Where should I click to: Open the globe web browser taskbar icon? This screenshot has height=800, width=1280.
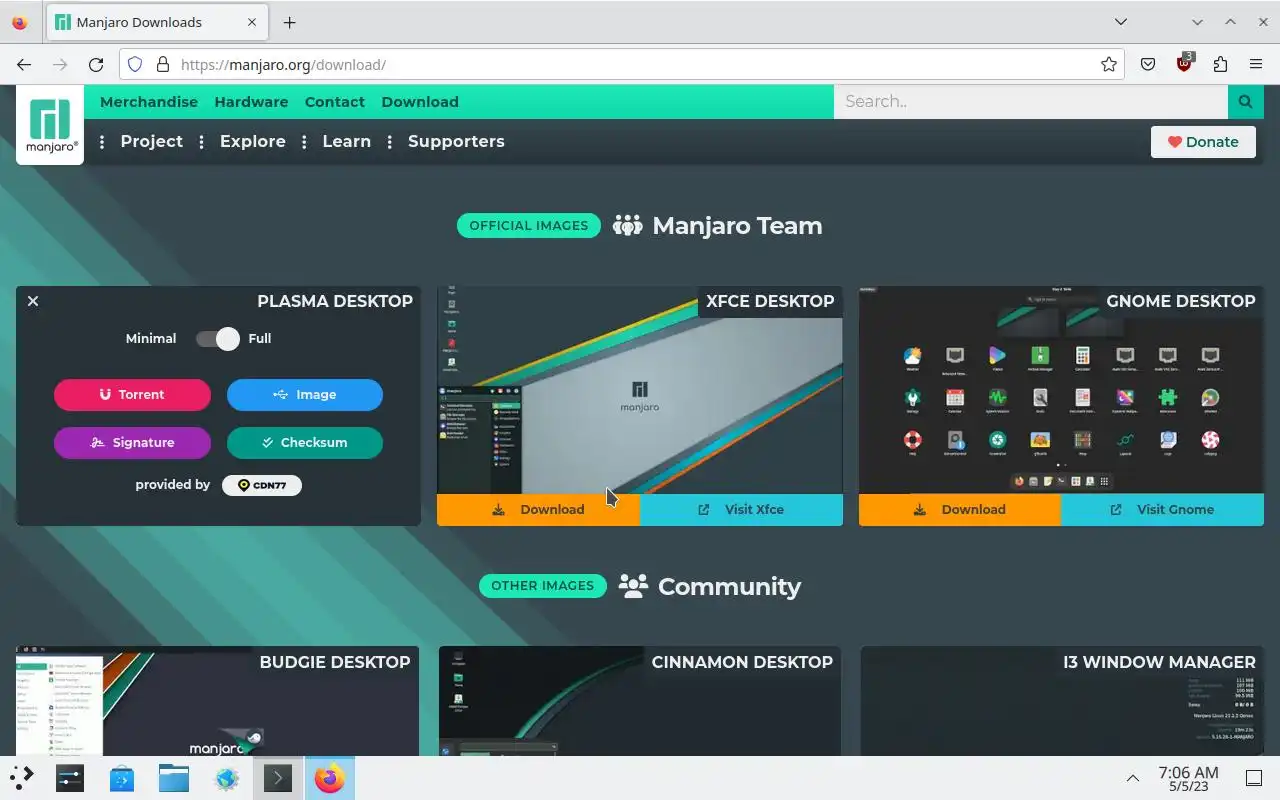[227, 777]
